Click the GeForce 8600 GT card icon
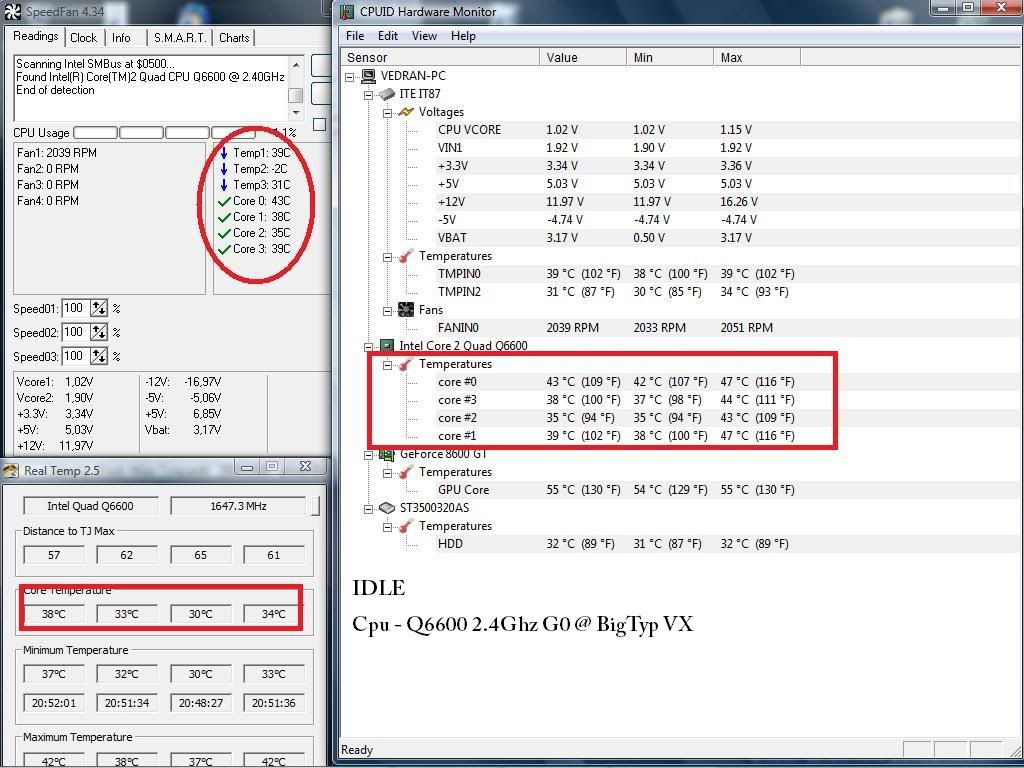This screenshot has height=768, width=1024. (387, 454)
